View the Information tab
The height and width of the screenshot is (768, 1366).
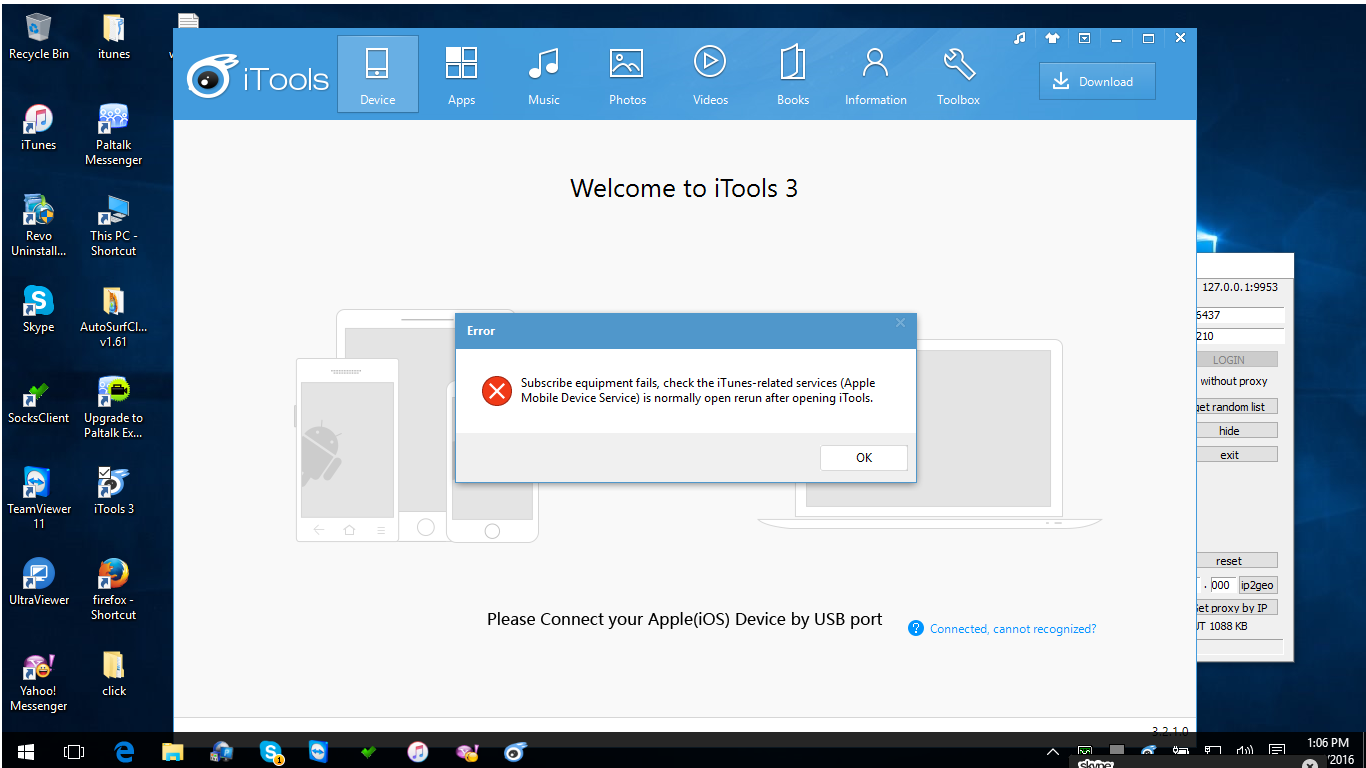[x=876, y=74]
